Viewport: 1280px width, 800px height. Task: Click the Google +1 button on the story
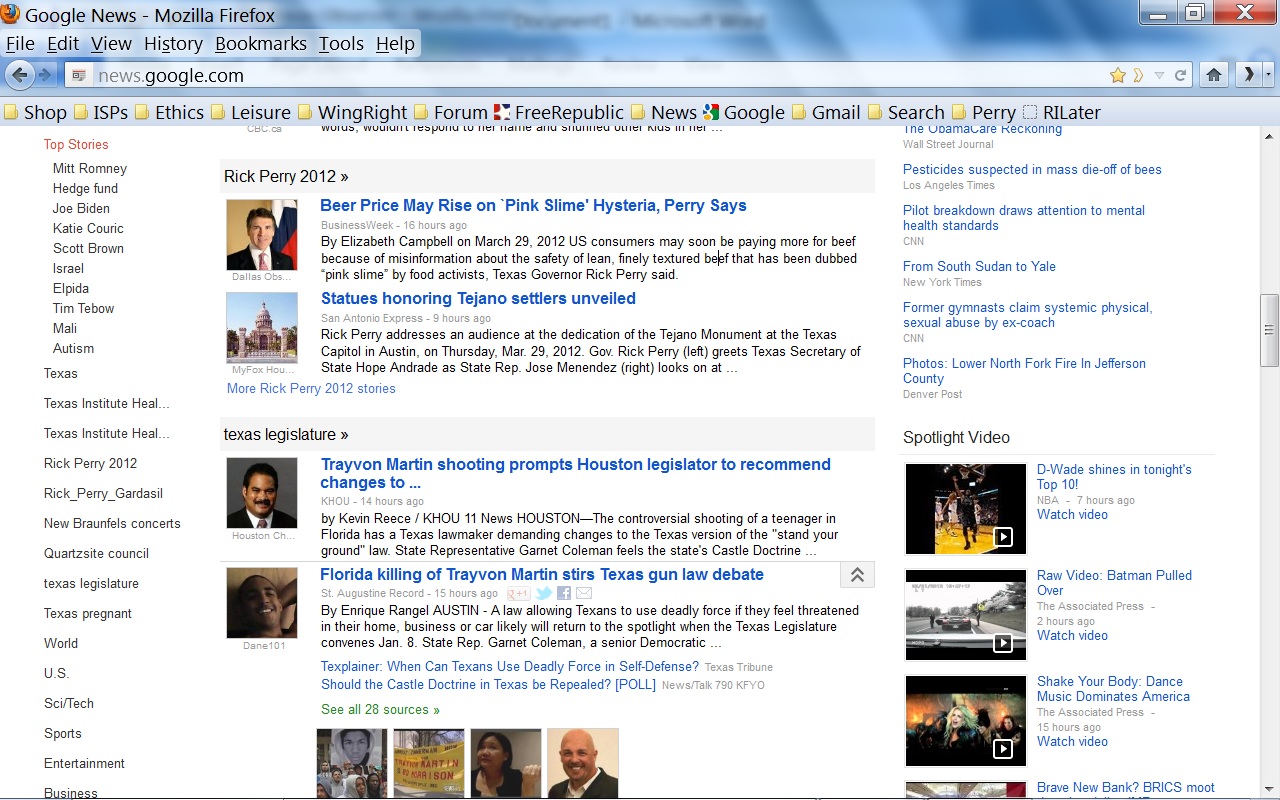tap(518, 593)
